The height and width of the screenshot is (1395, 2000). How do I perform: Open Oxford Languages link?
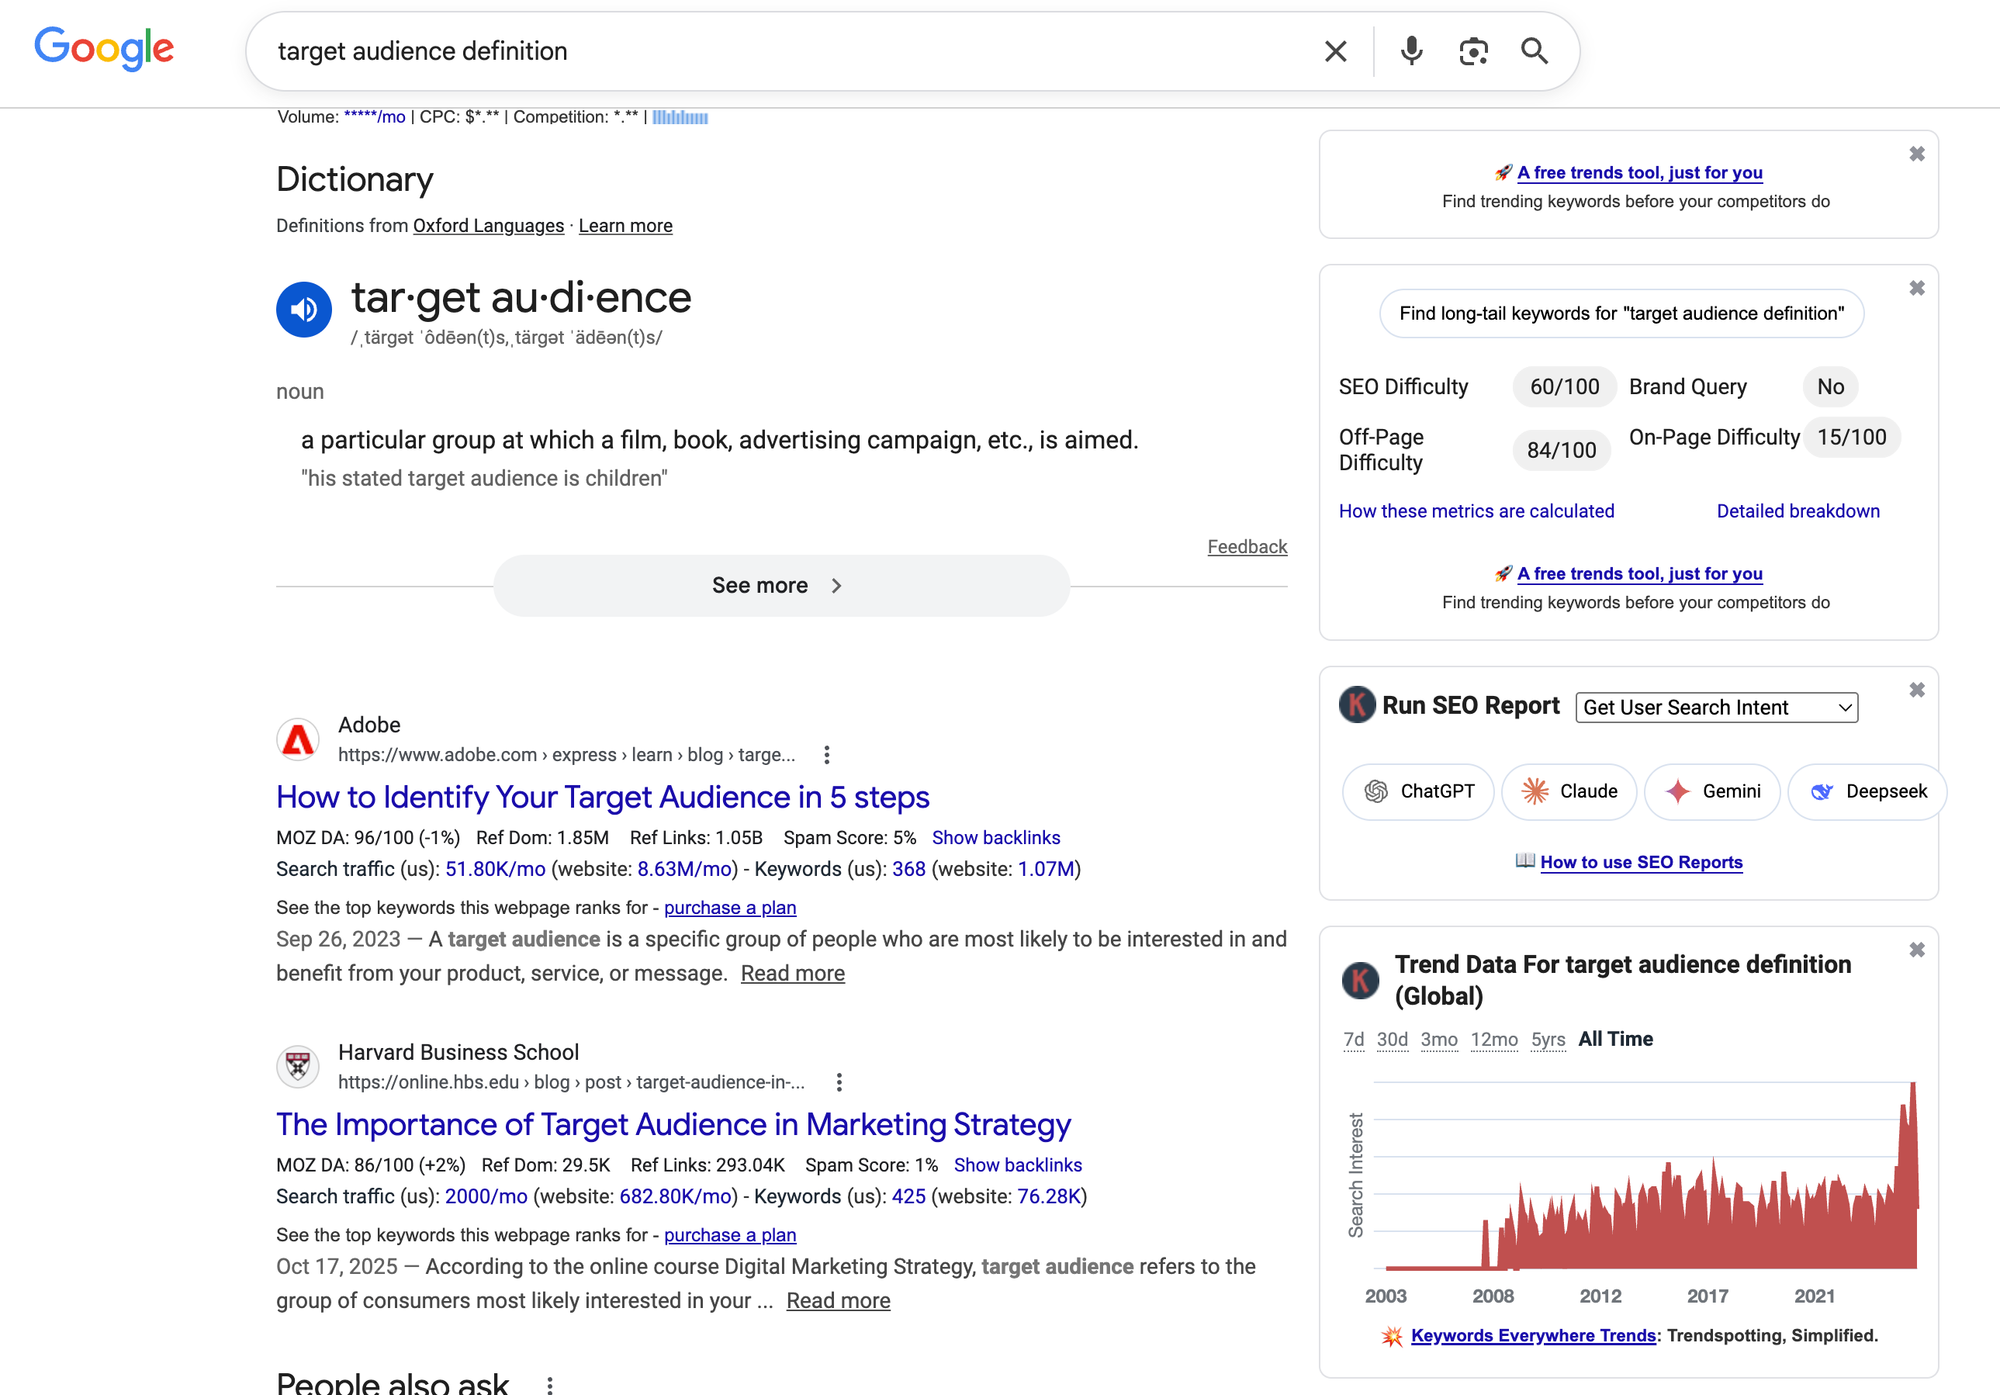coord(488,226)
